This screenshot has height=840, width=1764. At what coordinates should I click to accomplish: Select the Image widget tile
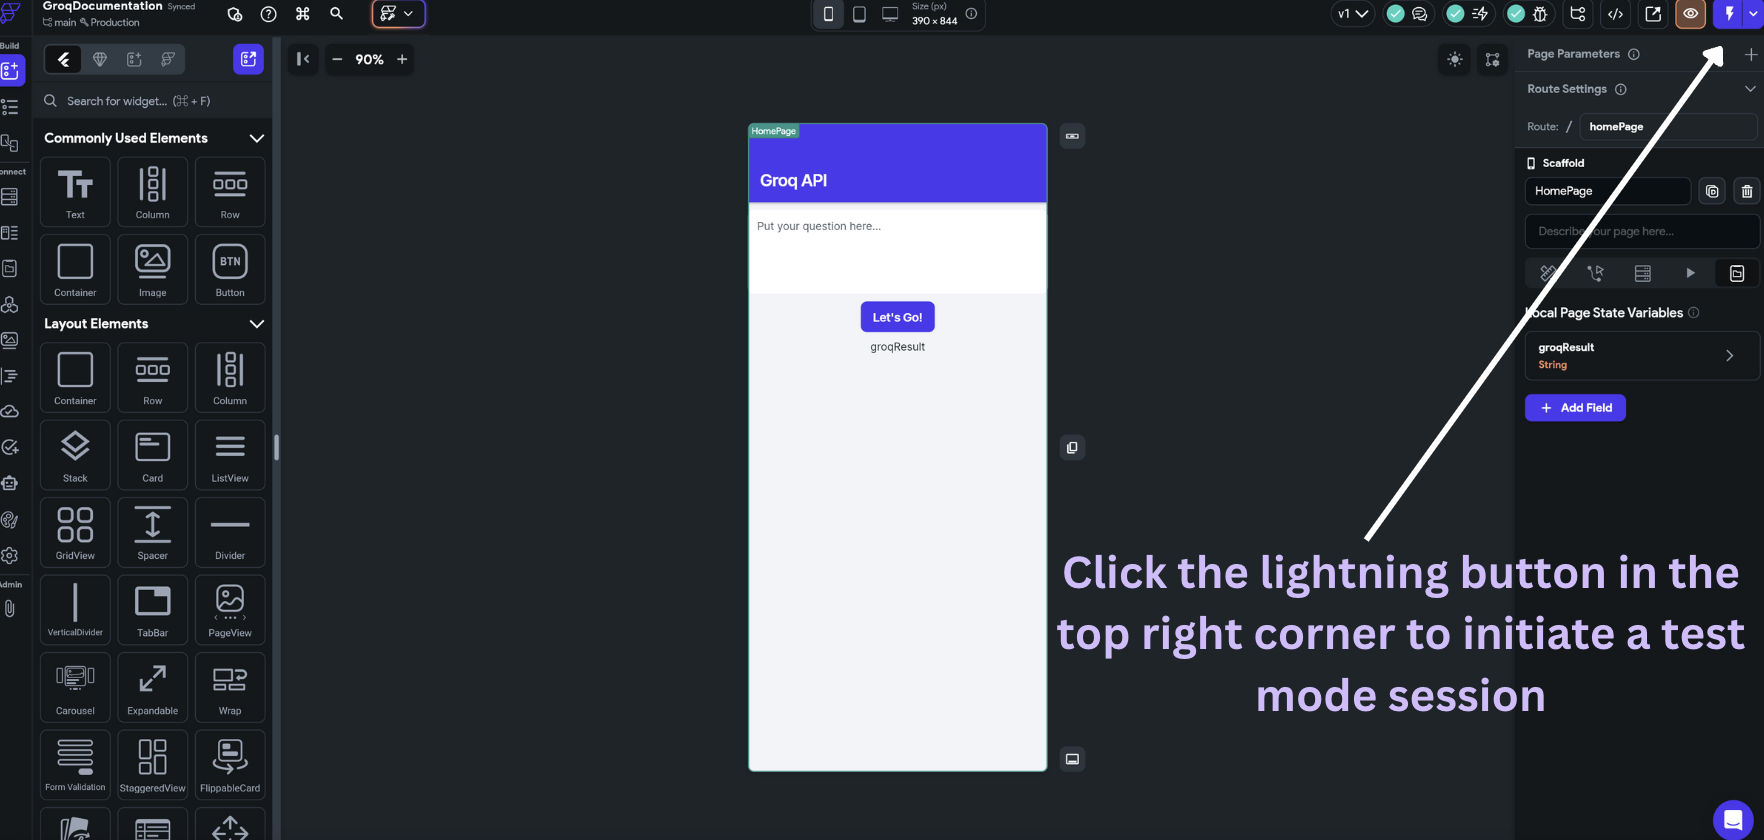(152, 270)
